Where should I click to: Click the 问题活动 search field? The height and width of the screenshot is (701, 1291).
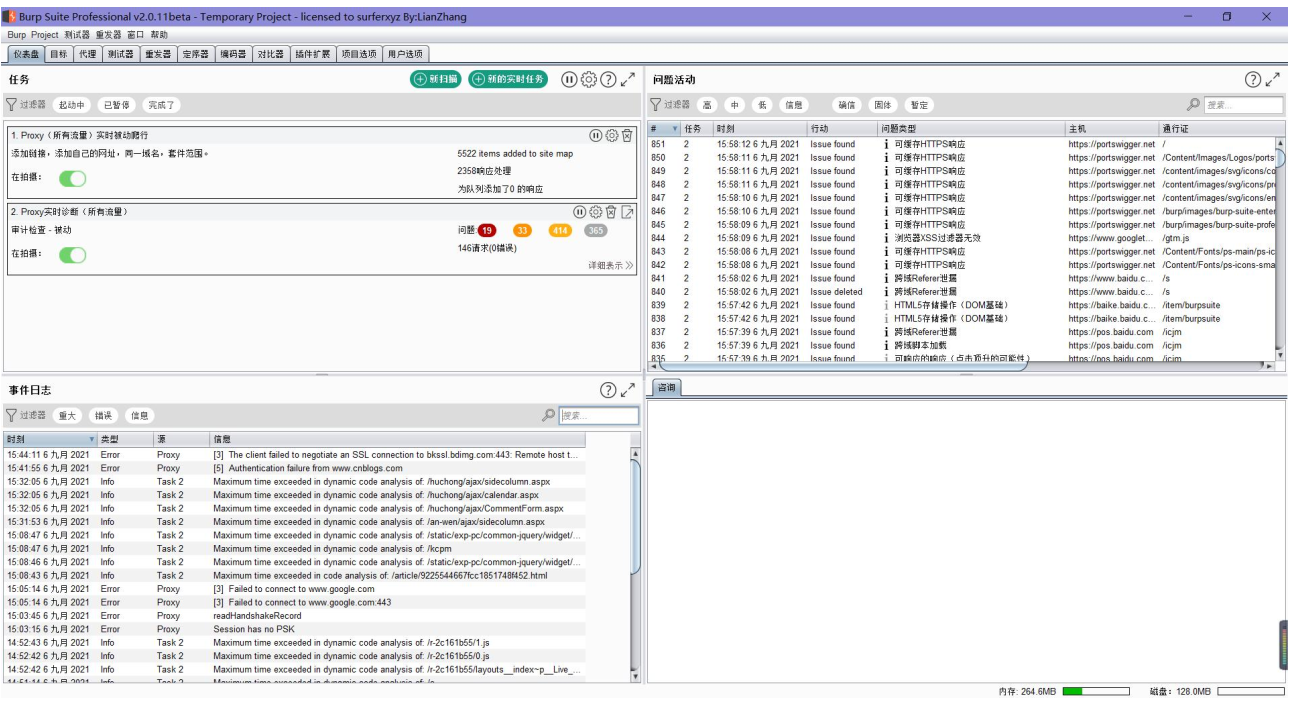[1243, 105]
